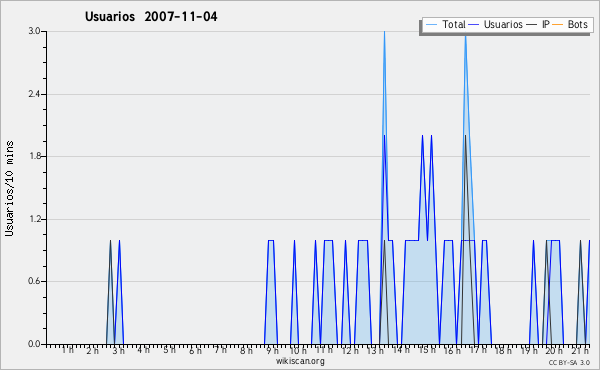Click the y-axis value 0.6
The height and width of the screenshot is (370, 600).
point(34,281)
